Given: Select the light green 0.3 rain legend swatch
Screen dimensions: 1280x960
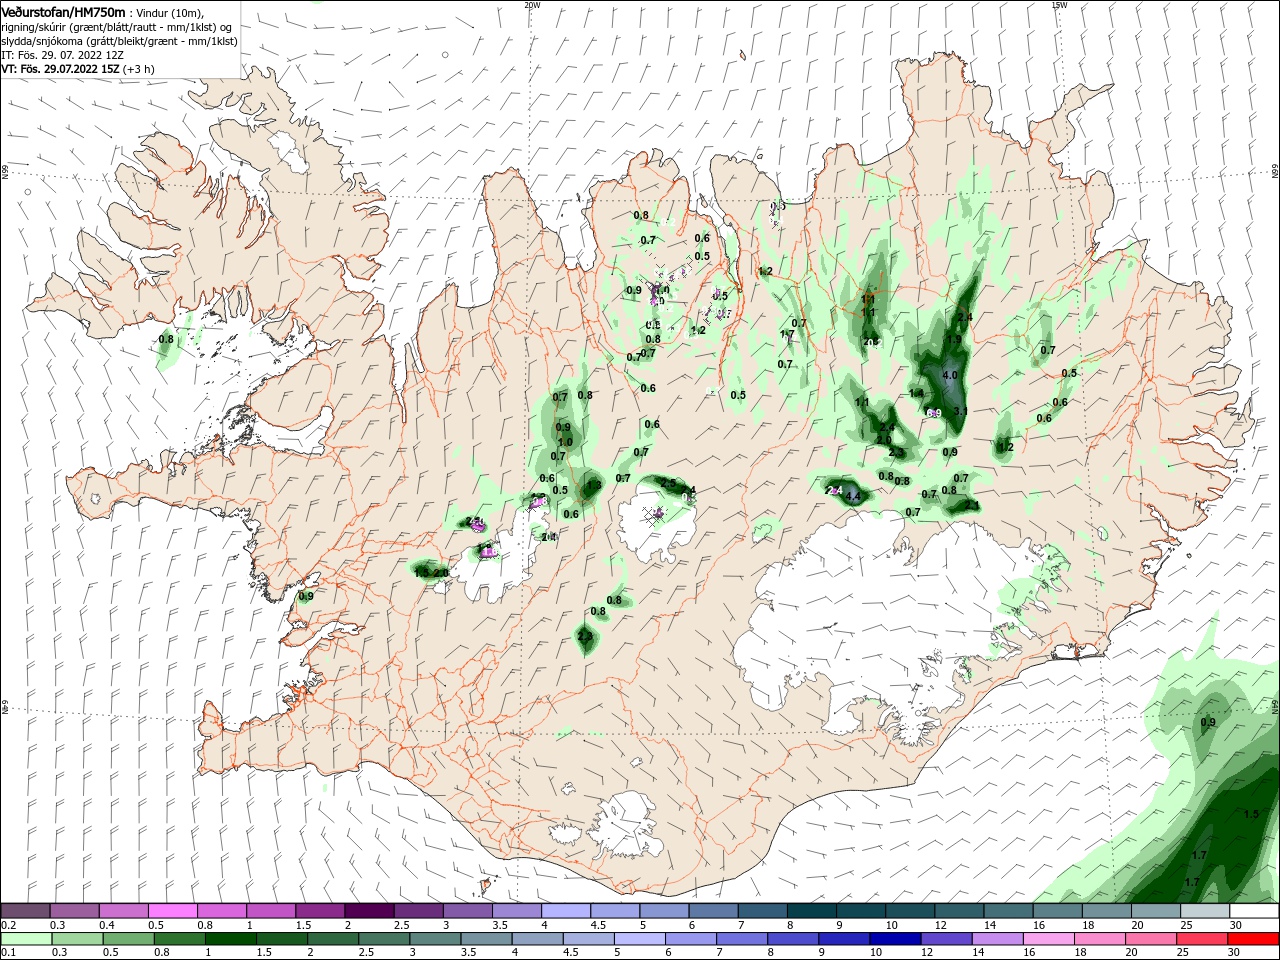Looking at the screenshot, I should 77,938.
